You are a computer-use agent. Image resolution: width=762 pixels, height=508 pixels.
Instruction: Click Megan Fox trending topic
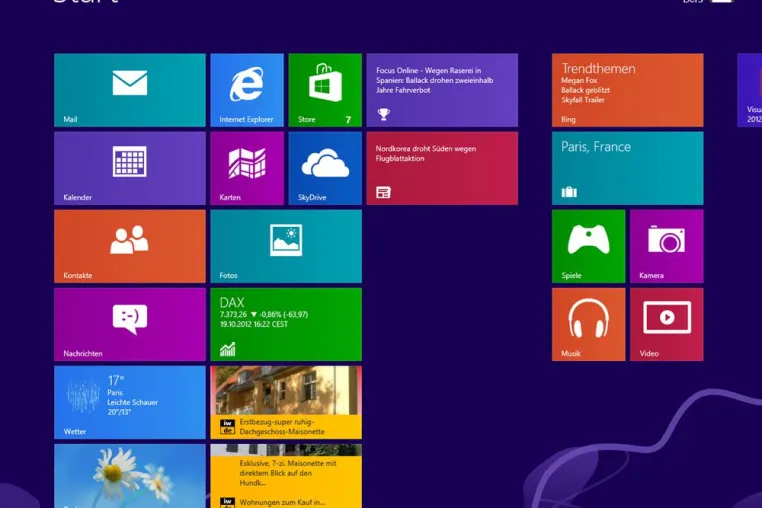[579, 81]
